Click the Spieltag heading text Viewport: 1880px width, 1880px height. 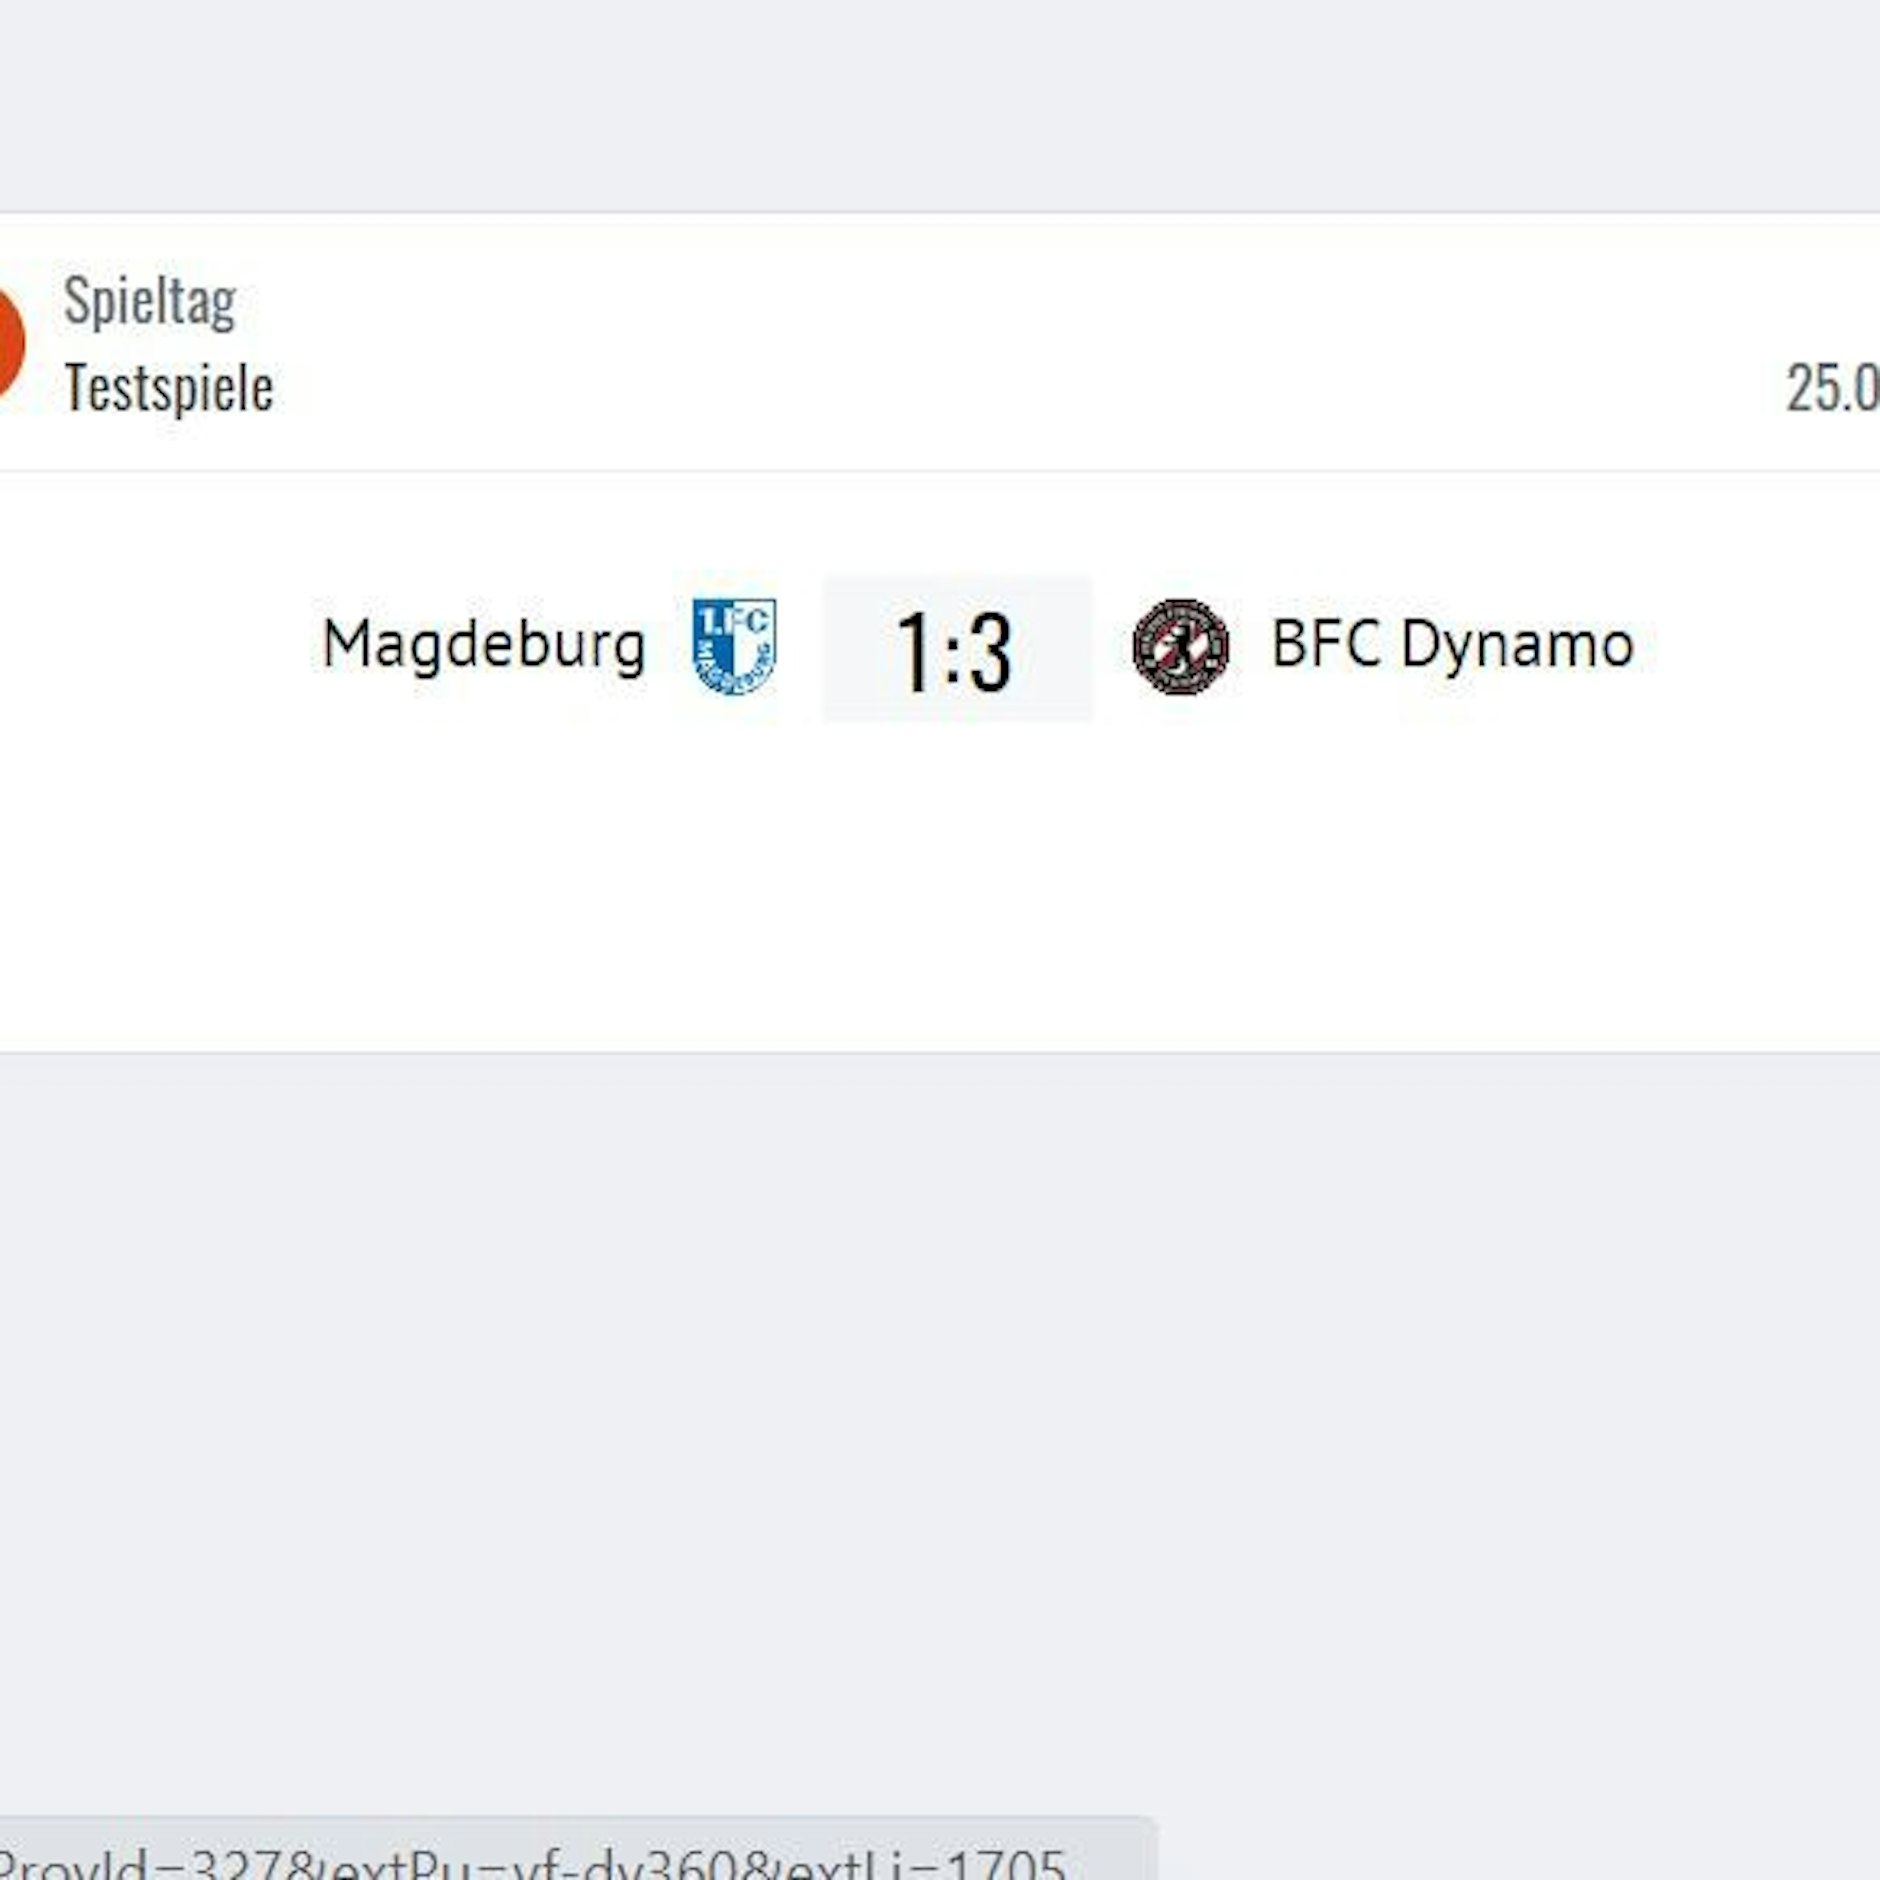(150, 300)
